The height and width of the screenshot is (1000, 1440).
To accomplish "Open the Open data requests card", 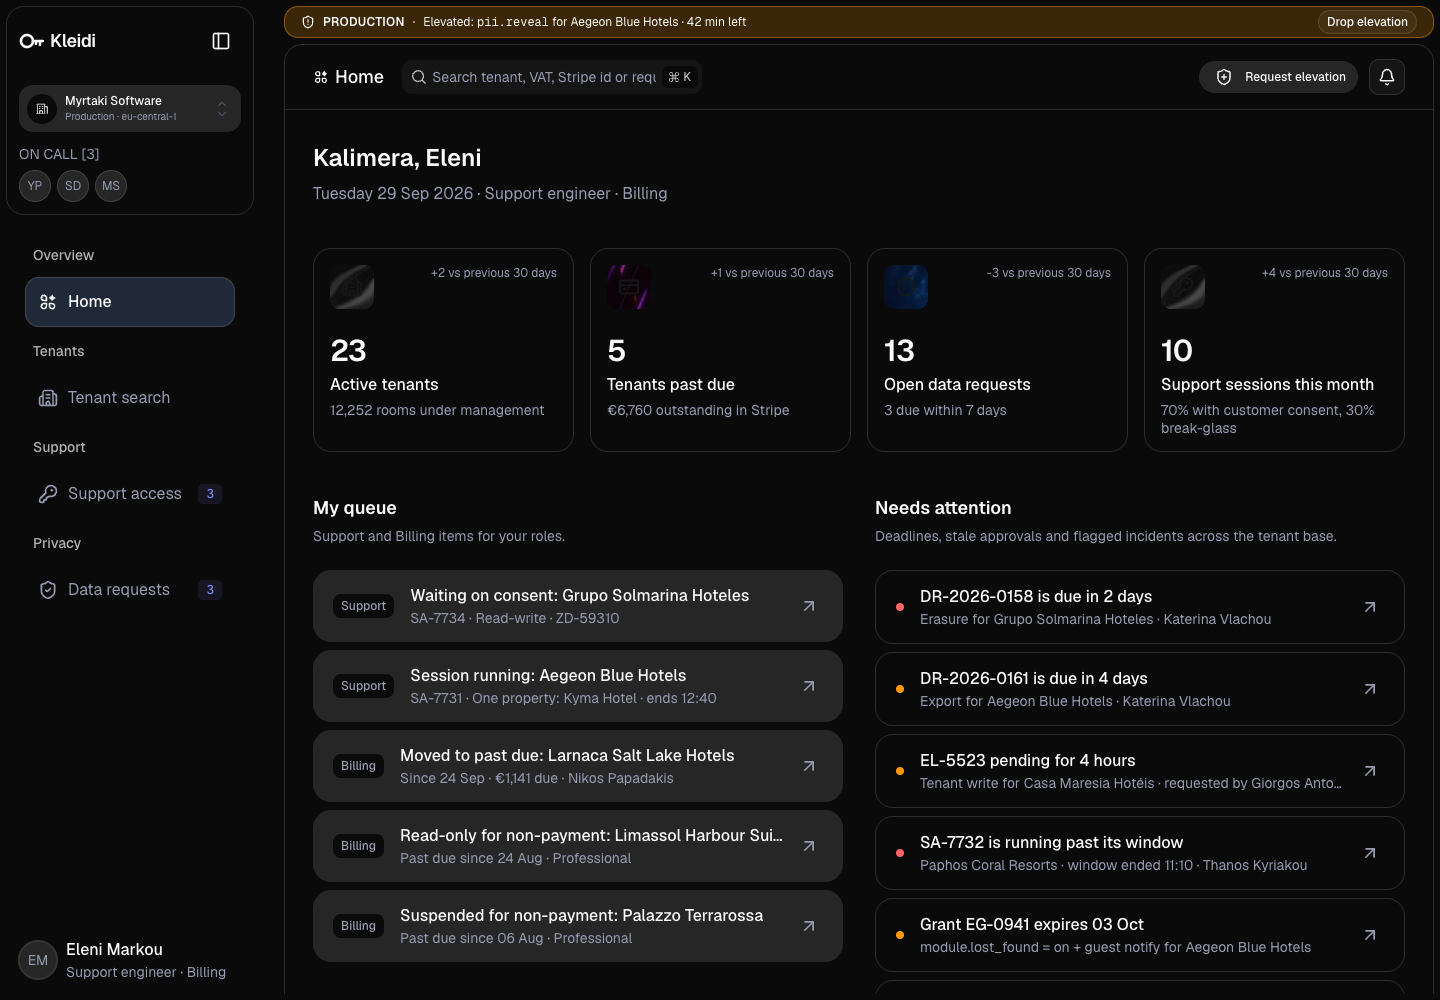I will tap(997, 350).
